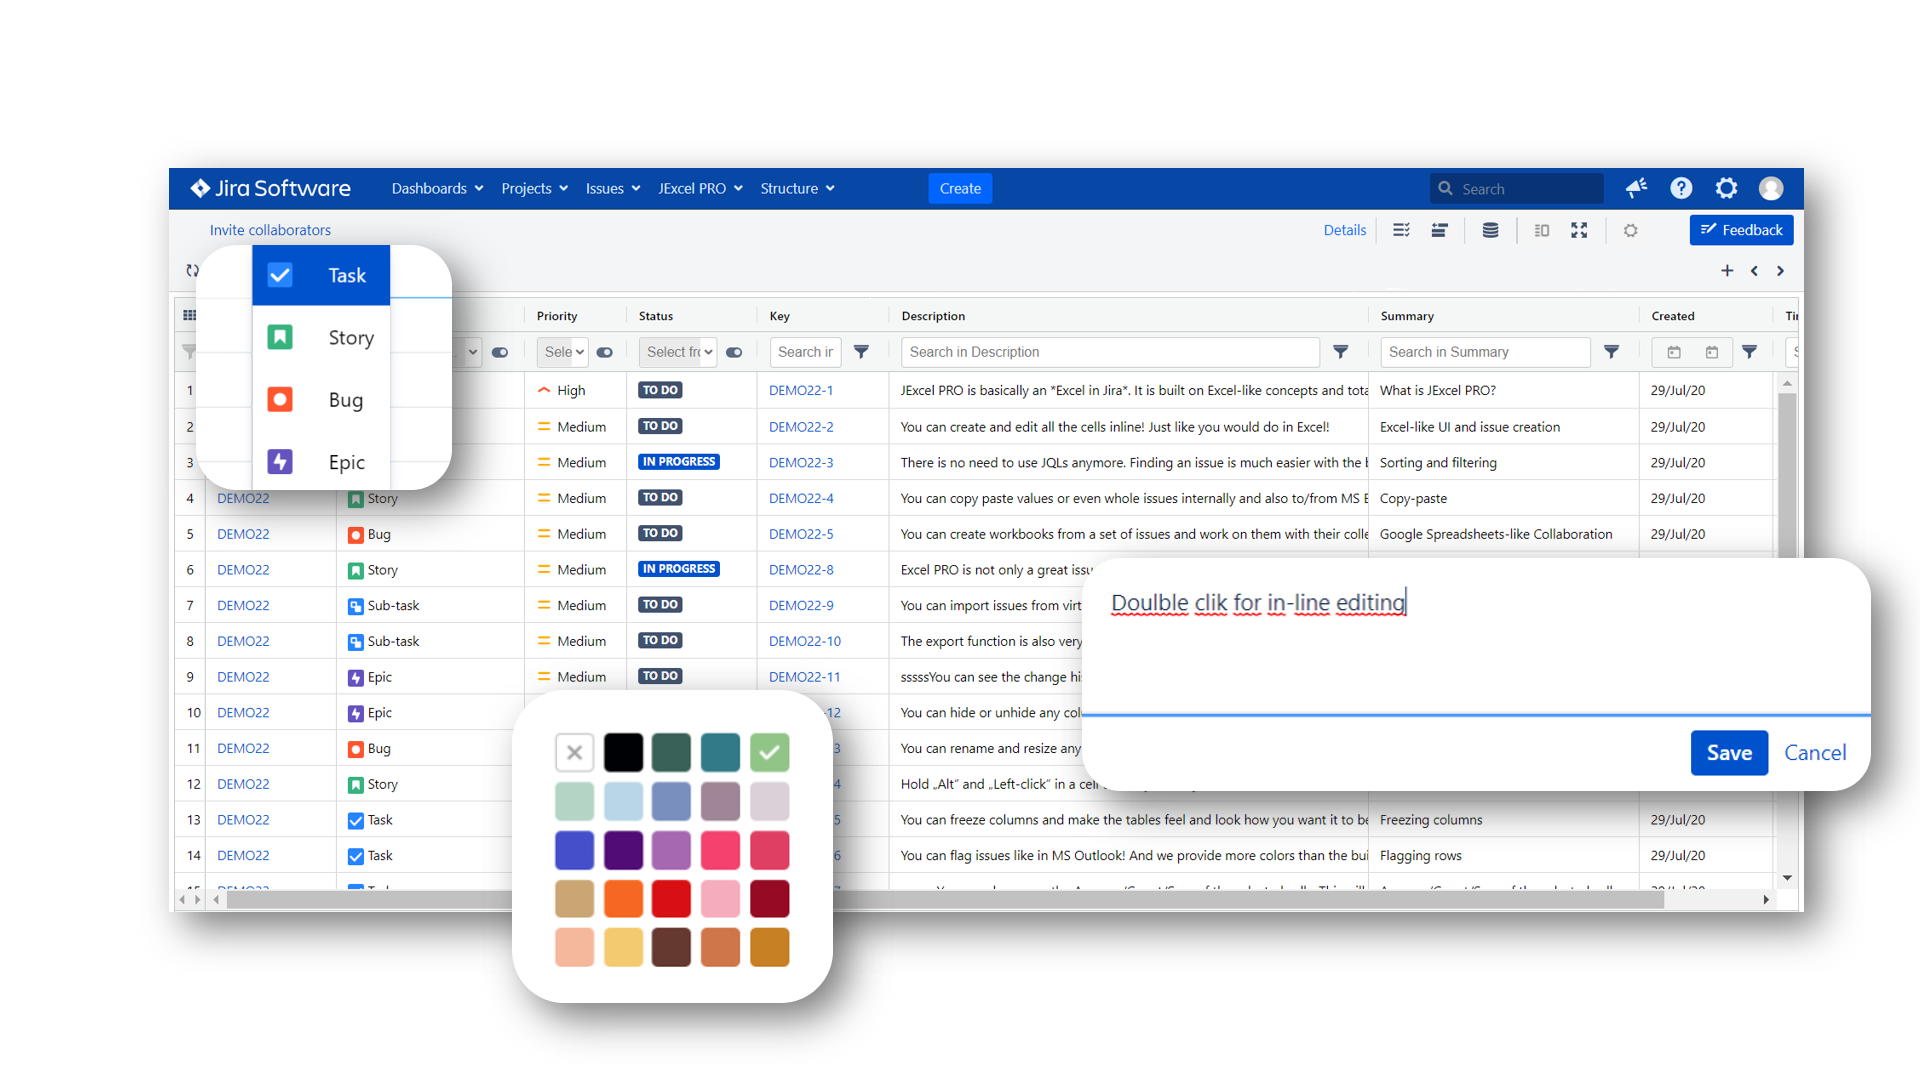Expand the Dashboards menu

tap(437, 188)
